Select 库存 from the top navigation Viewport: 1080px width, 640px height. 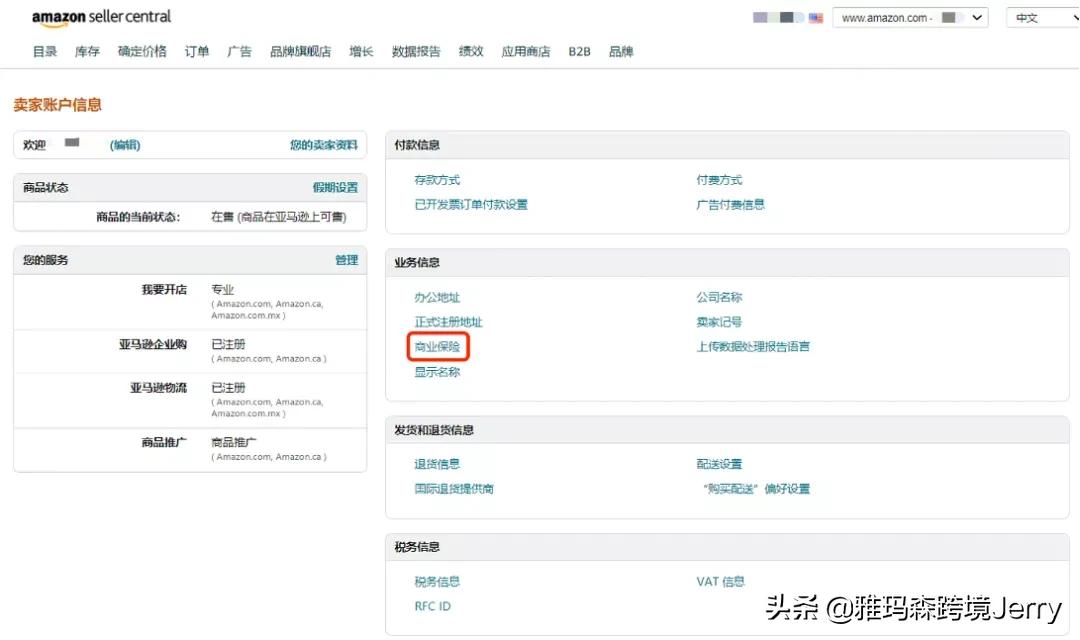pyautogui.click(x=87, y=51)
